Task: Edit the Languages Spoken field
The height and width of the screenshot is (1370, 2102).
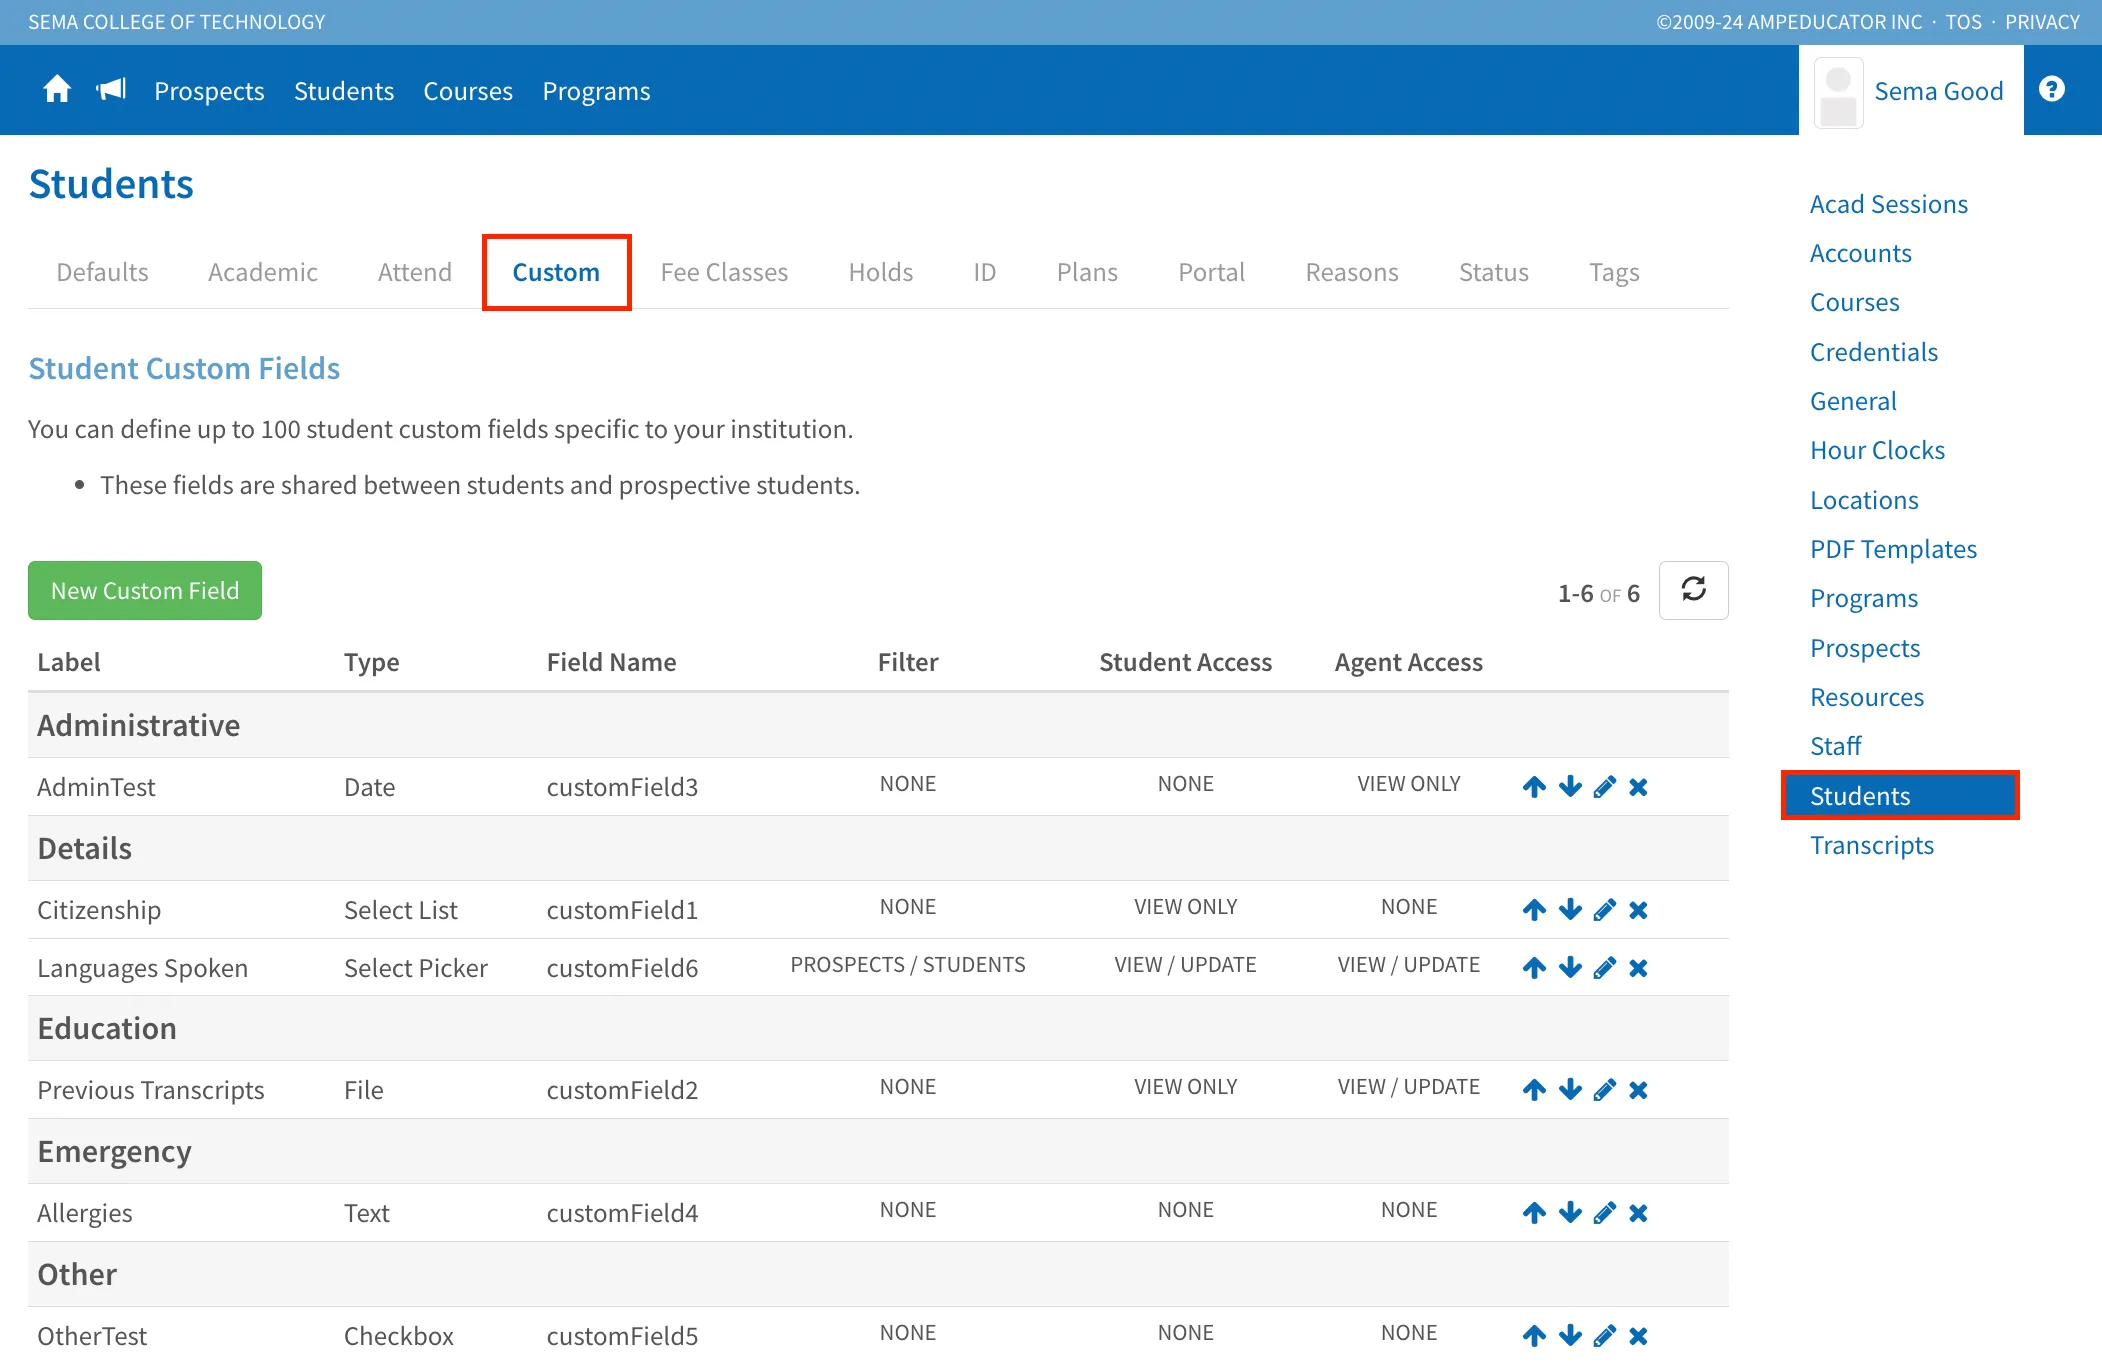Action: [1604, 968]
